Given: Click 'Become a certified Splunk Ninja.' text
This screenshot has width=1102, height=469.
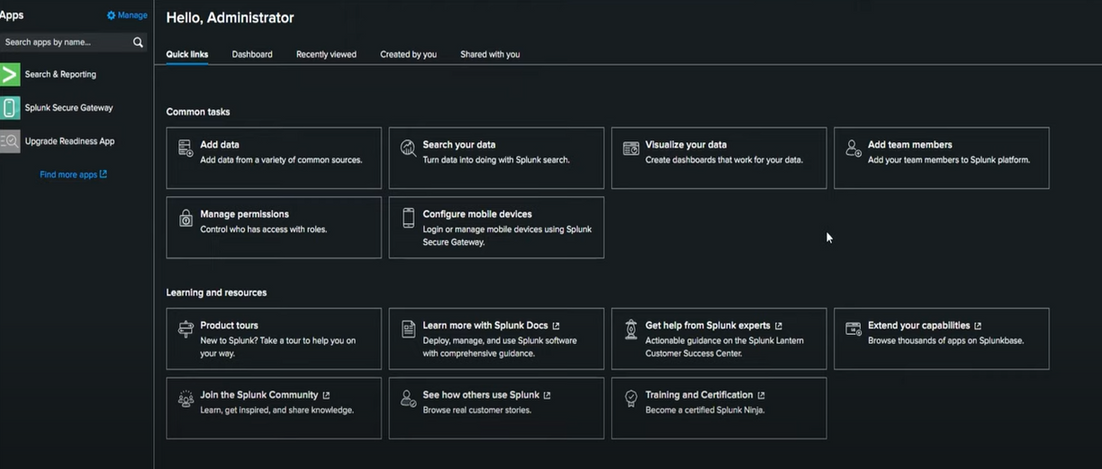Looking at the screenshot, I should [x=705, y=410].
